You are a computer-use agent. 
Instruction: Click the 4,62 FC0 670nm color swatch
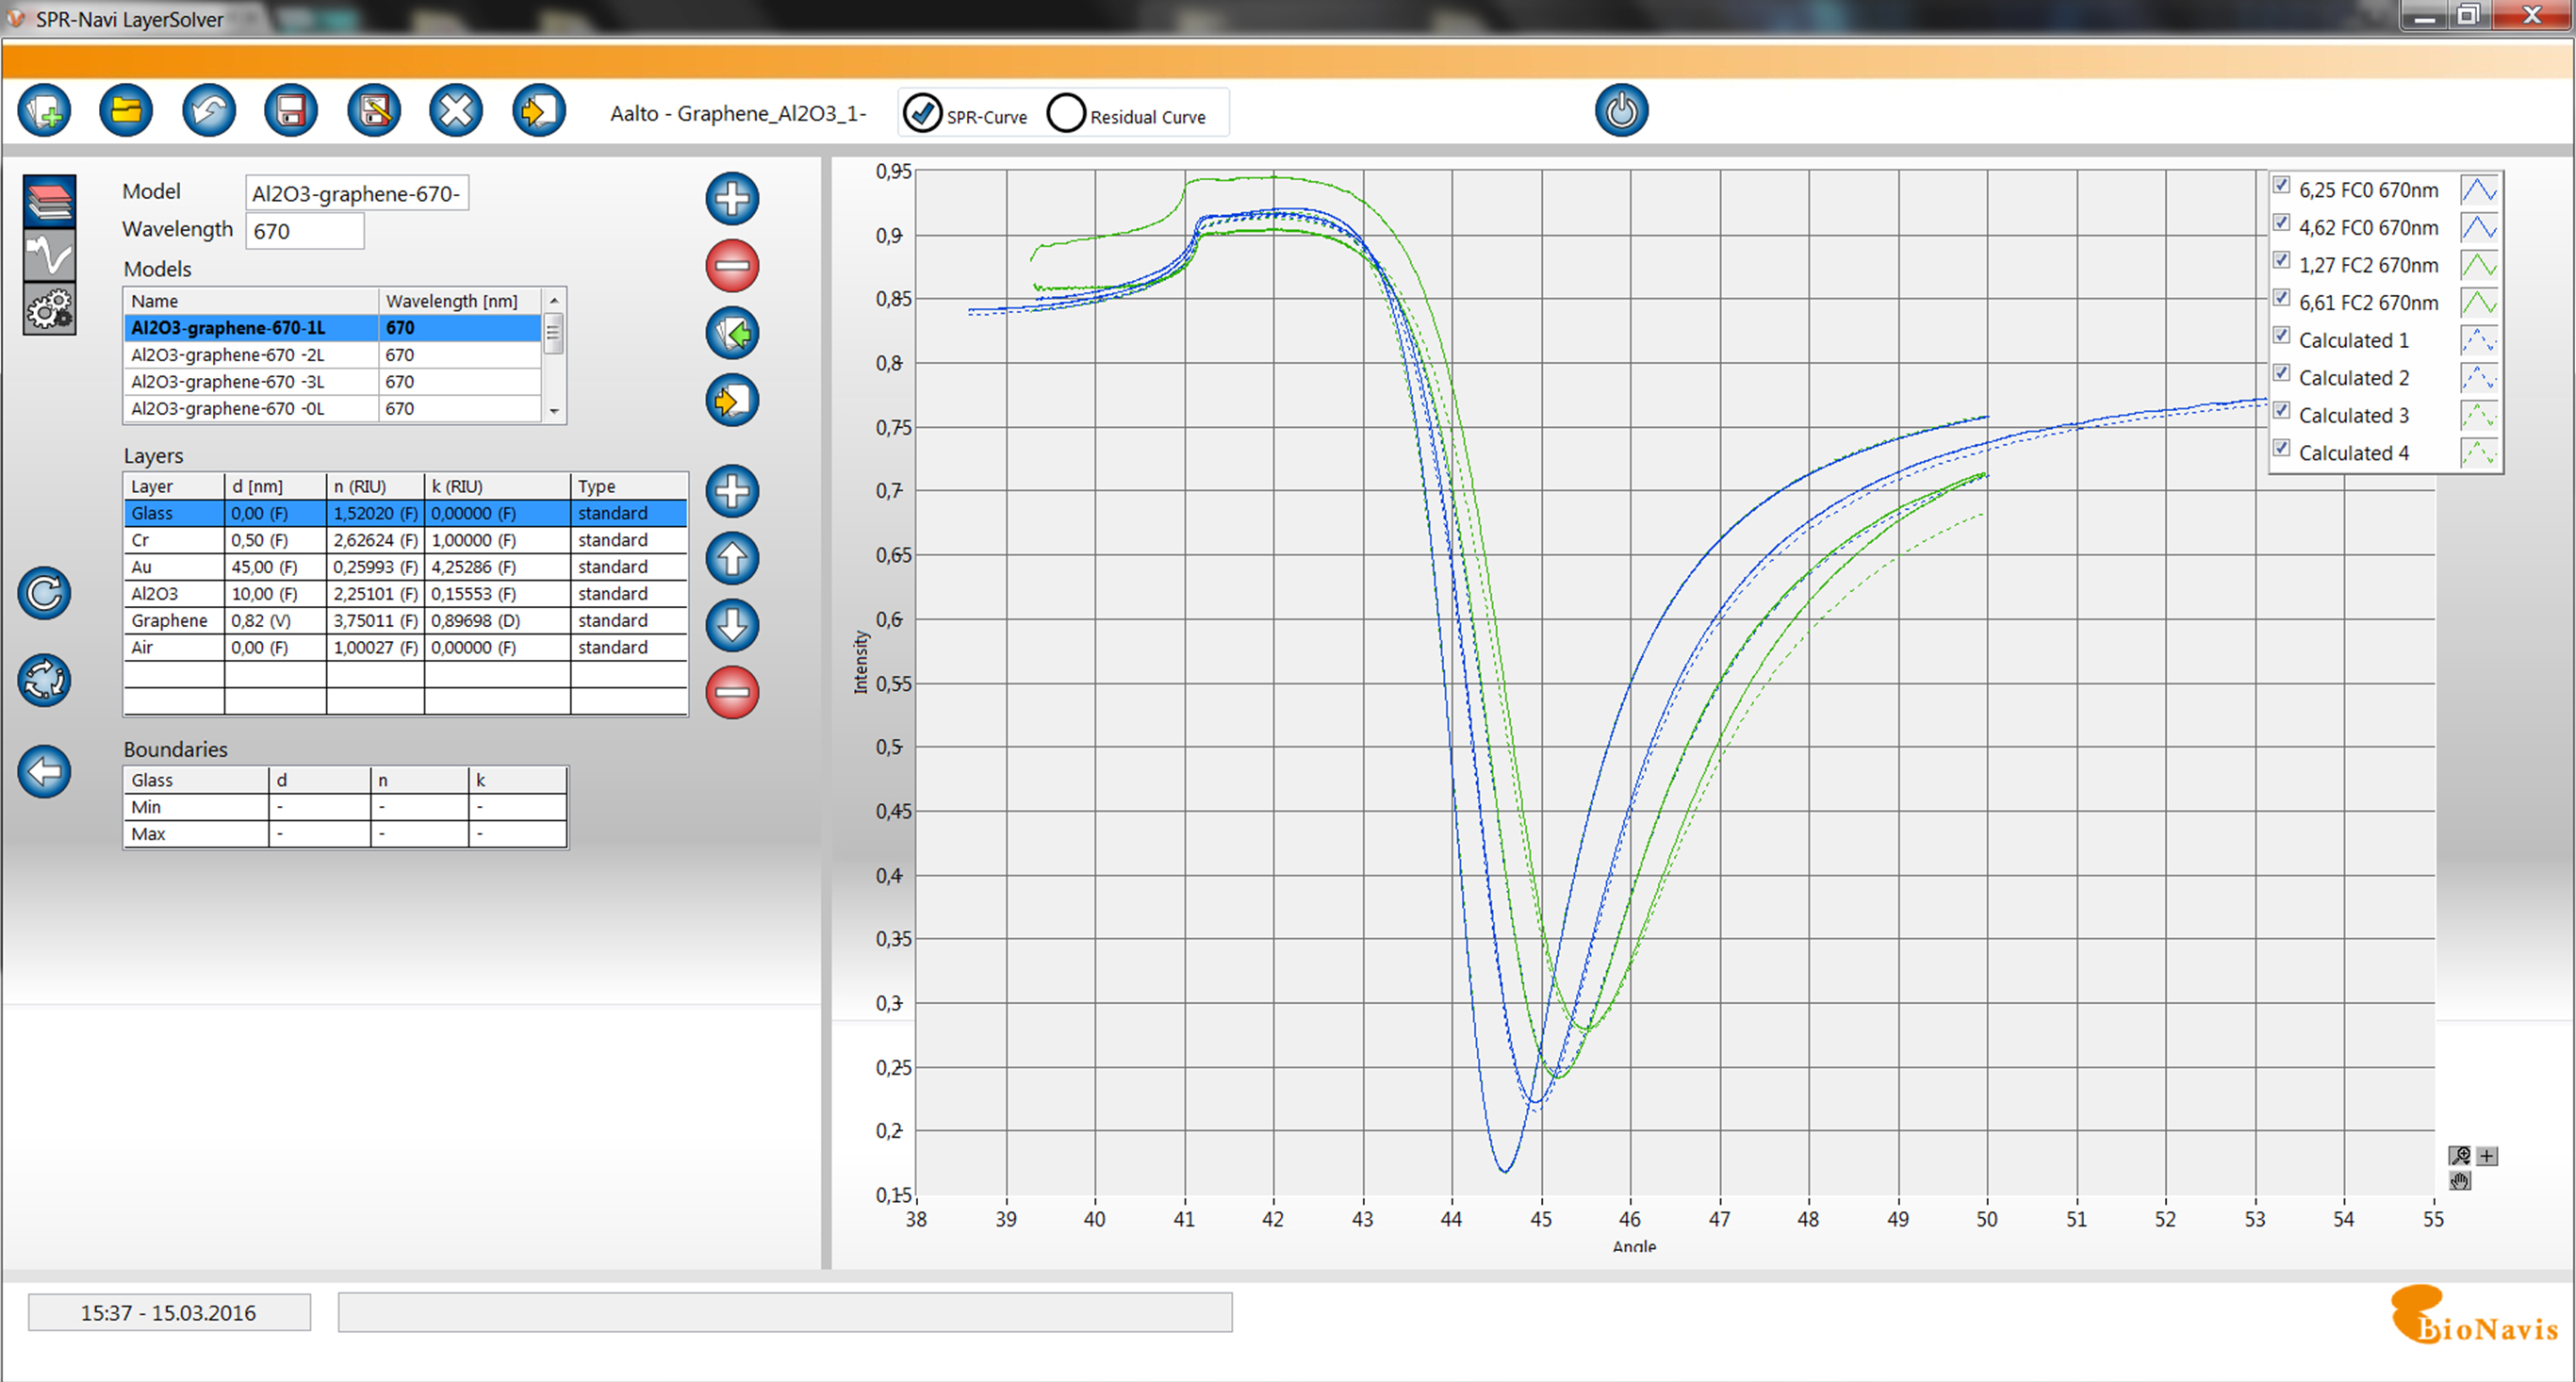tap(2478, 228)
